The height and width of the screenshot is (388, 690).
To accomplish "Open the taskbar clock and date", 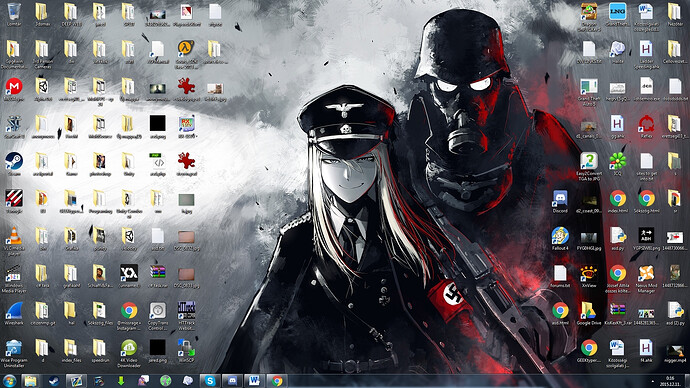I will pos(670,381).
